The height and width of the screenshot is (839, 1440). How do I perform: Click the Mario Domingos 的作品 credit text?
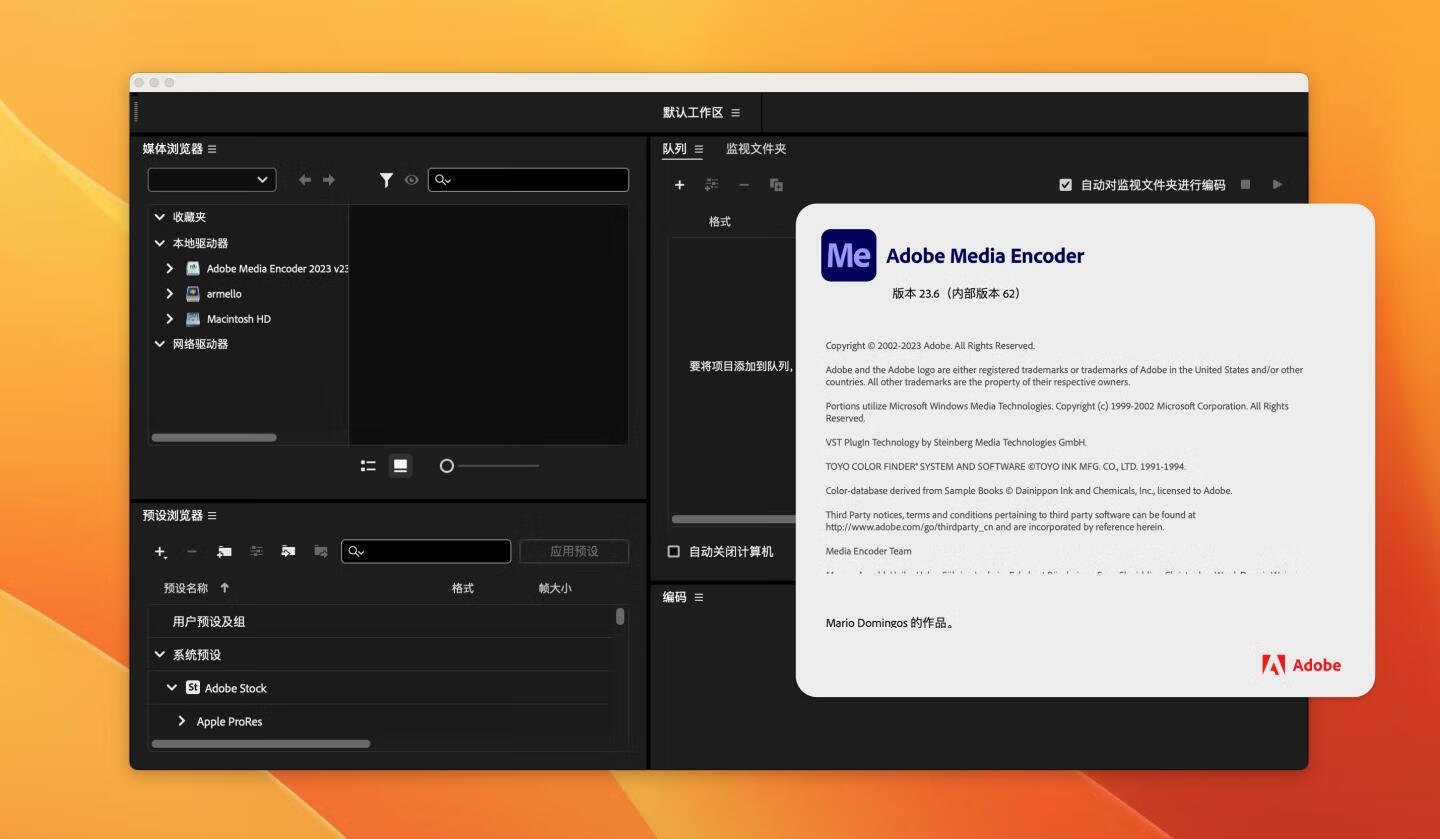point(890,623)
